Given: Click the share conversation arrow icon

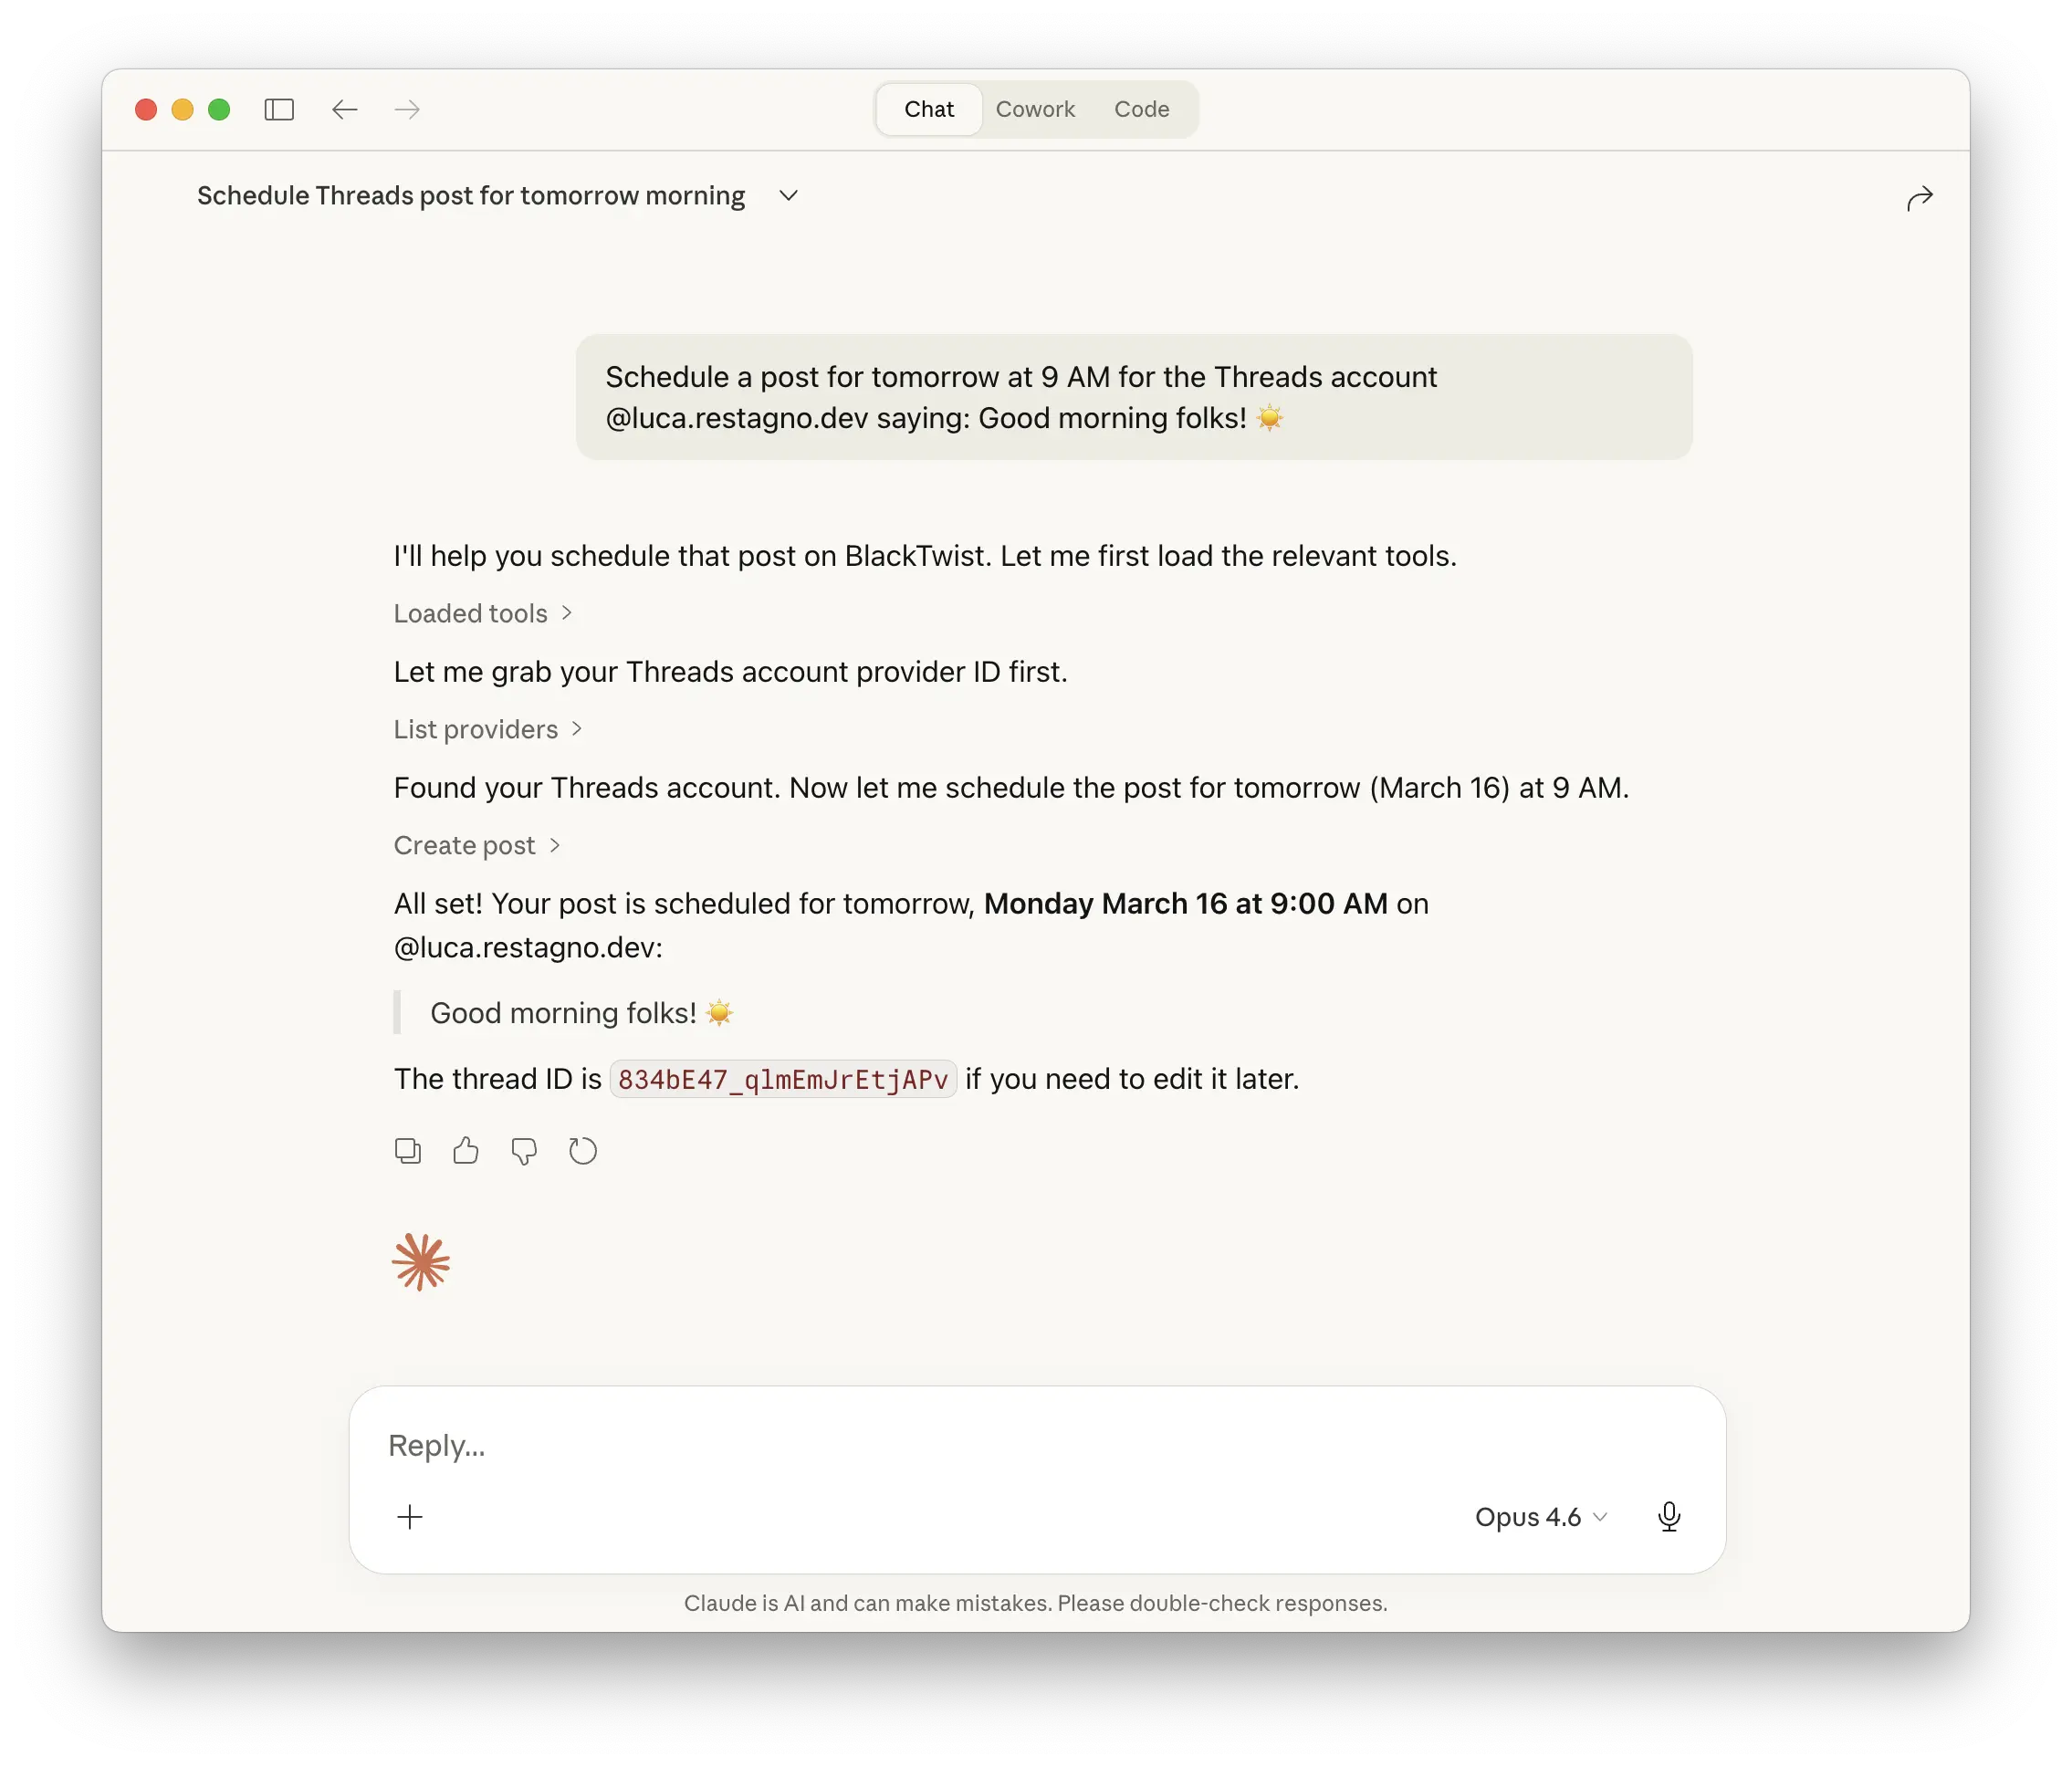Looking at the screenshot, I should (x=1919, y=198).
